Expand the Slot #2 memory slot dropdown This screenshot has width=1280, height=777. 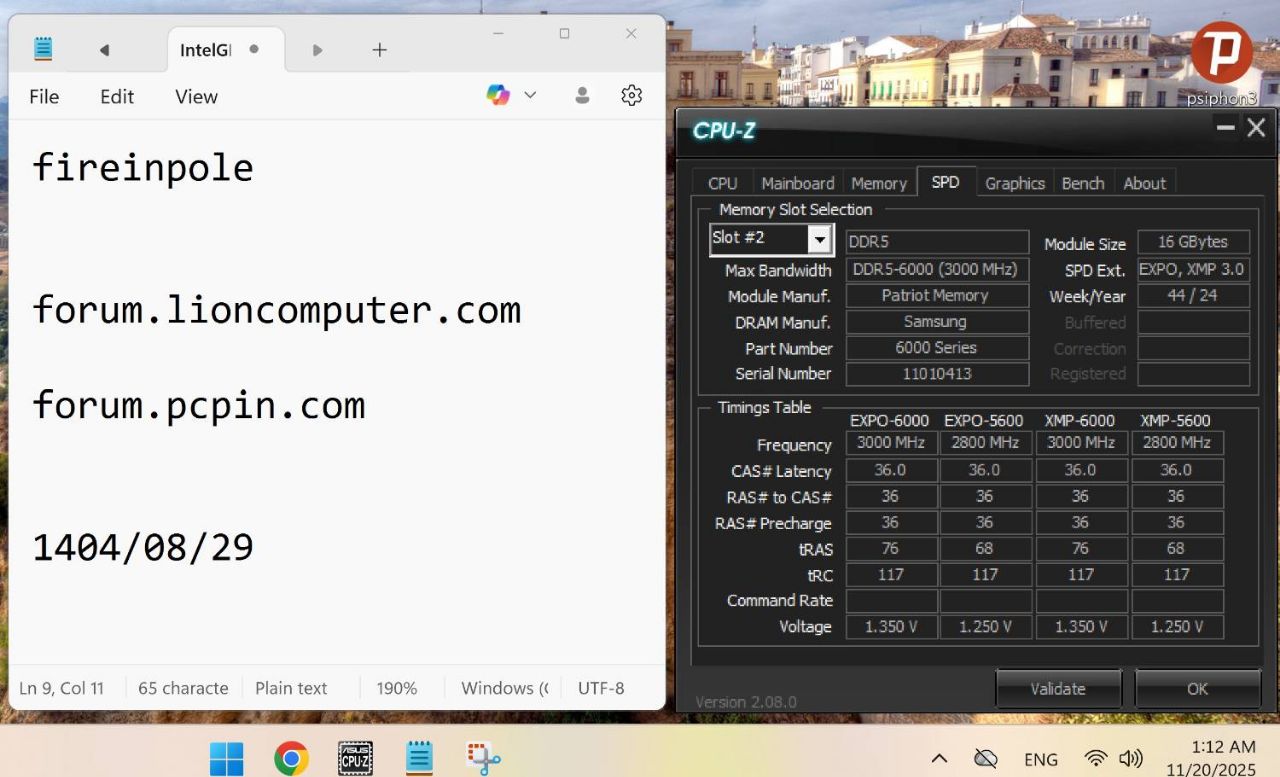(x=820, y=239)
